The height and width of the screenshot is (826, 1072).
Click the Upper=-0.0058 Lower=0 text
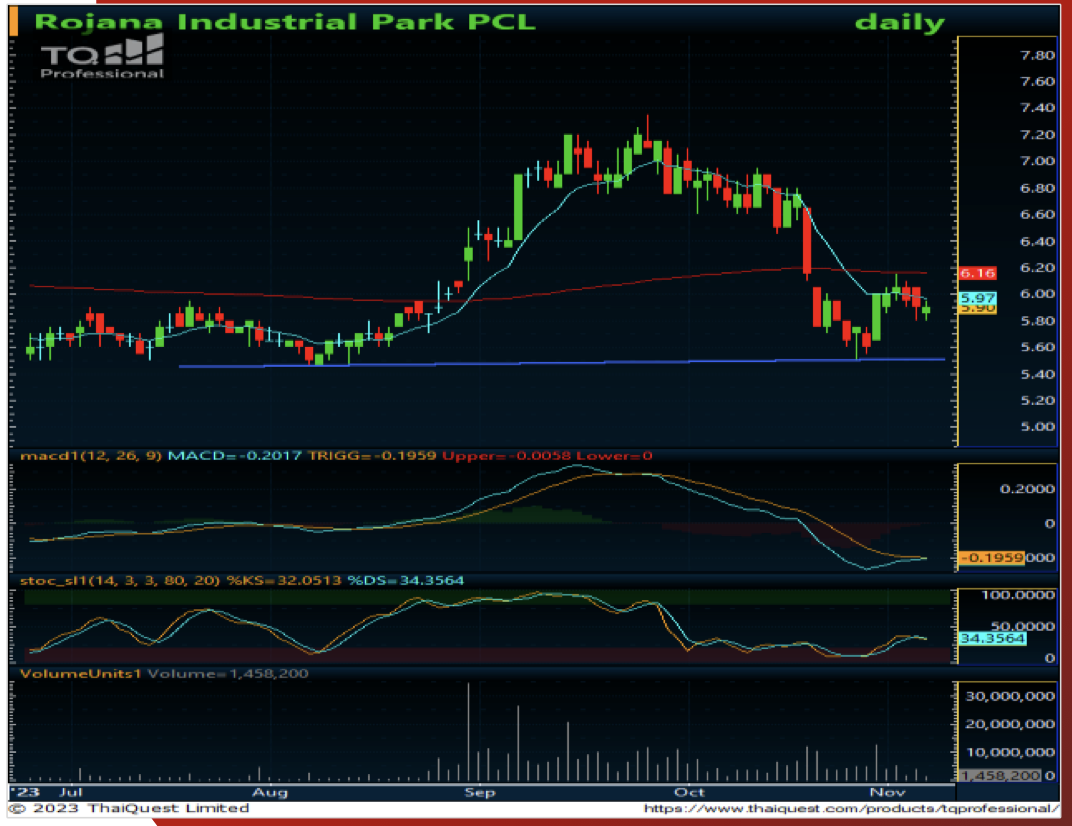547,455
